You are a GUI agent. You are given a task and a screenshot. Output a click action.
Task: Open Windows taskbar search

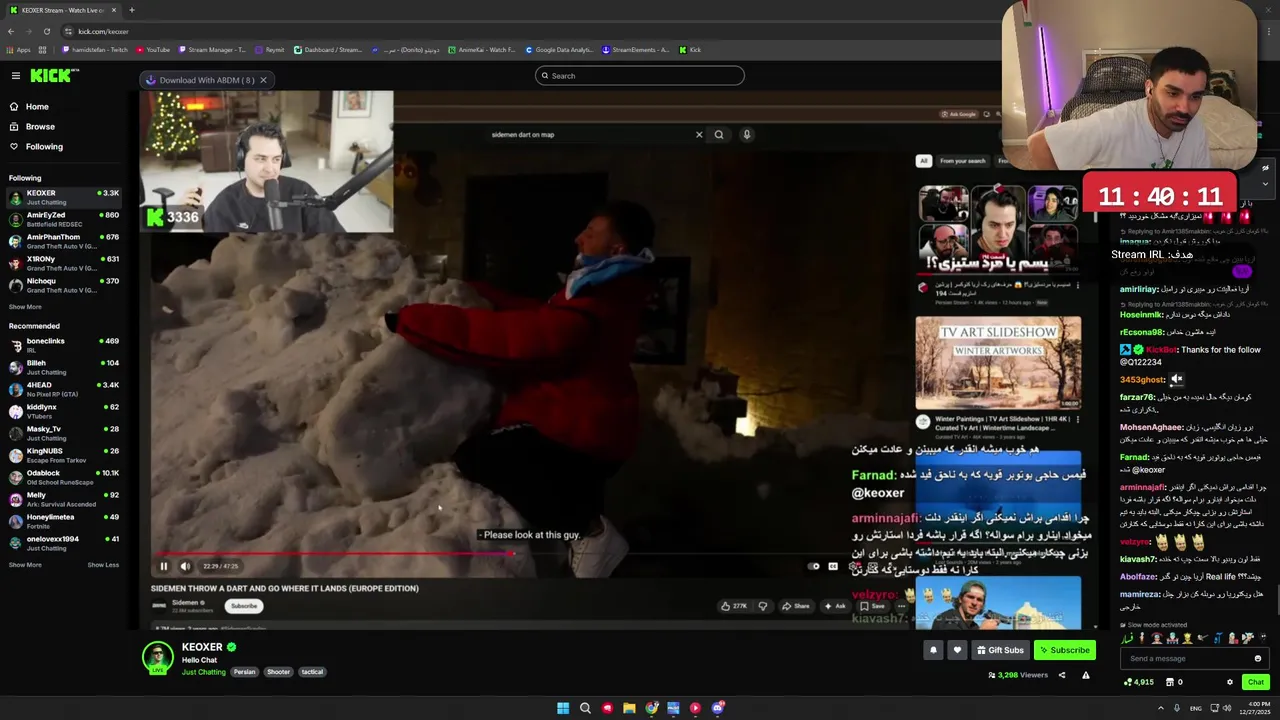point(585,708)
